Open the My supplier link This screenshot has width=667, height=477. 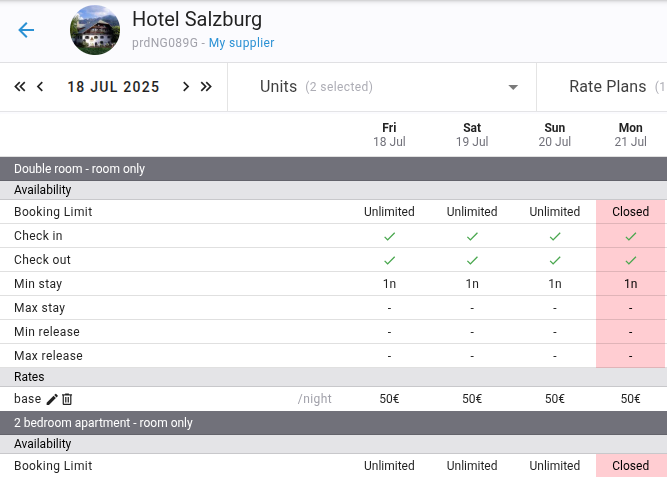(241, 43)
